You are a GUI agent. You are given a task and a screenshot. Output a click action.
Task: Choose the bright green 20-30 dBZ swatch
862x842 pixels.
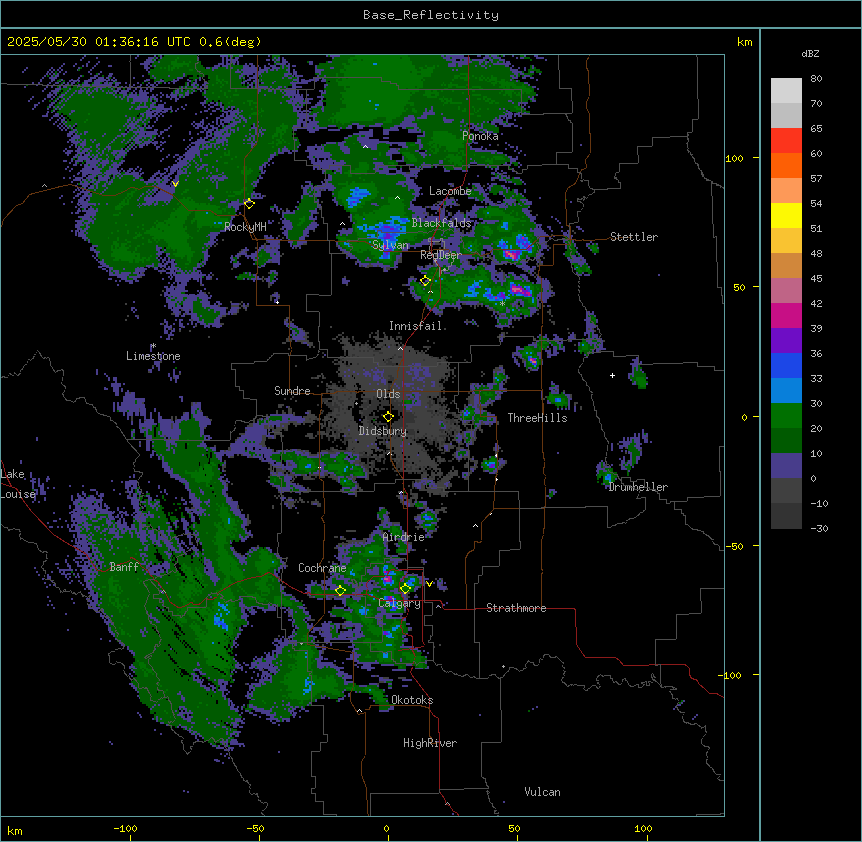click(786, 416)
